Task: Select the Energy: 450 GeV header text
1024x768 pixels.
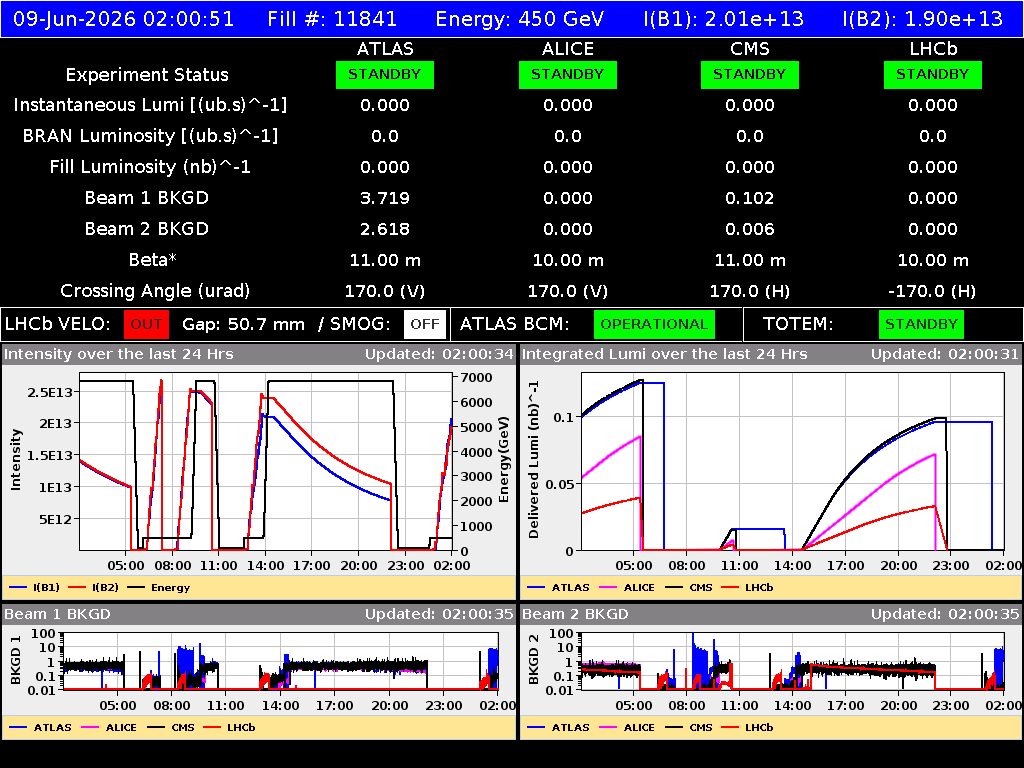Action: pyautogui.click(x=519, y=18)
